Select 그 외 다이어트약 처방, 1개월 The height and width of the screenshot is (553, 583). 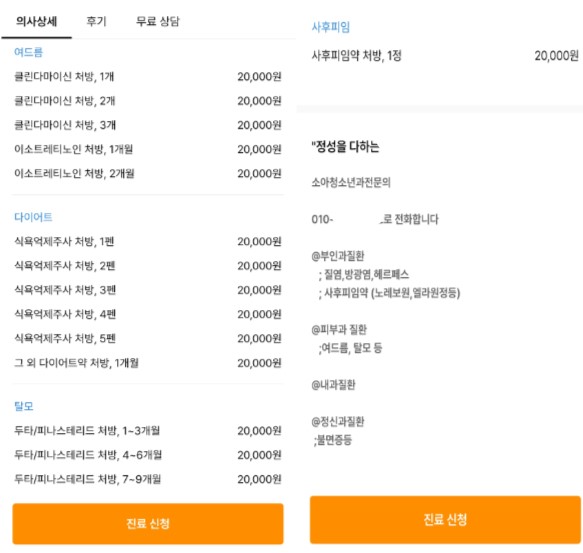(x=148, y=363)
